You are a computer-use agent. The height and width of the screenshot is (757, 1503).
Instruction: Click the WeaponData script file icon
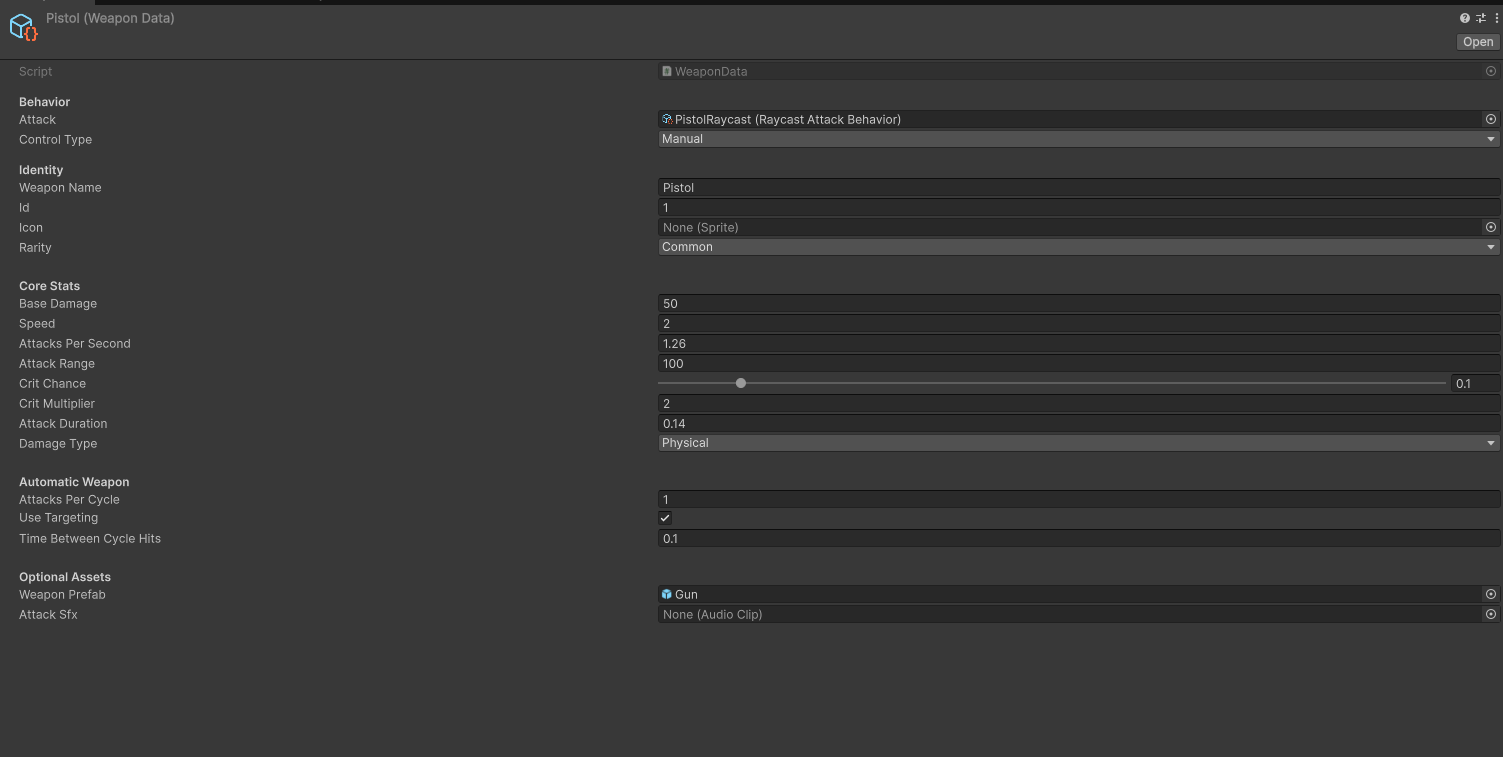(667, 71)
